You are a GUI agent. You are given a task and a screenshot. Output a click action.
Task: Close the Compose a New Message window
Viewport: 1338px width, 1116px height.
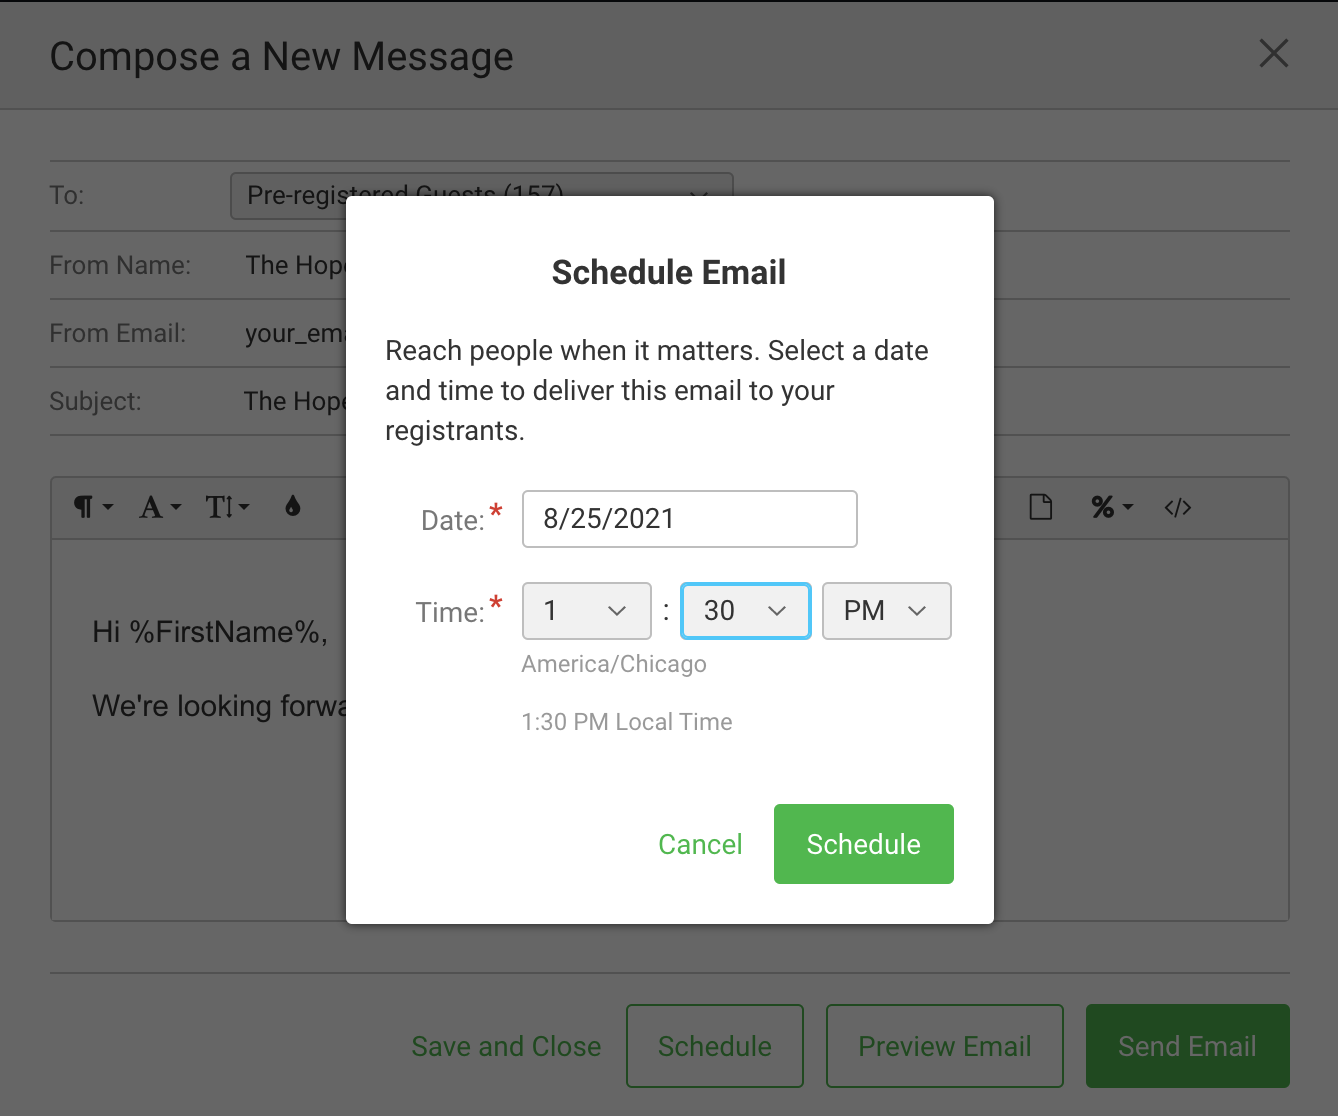pyautogui.click(x=1273, y=54)
